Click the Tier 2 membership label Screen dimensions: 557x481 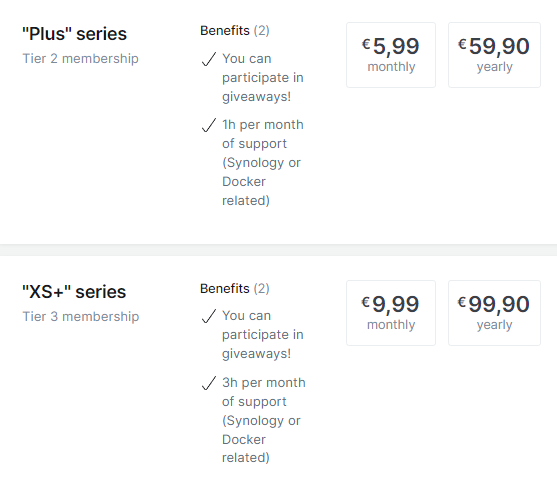[81, 59]
